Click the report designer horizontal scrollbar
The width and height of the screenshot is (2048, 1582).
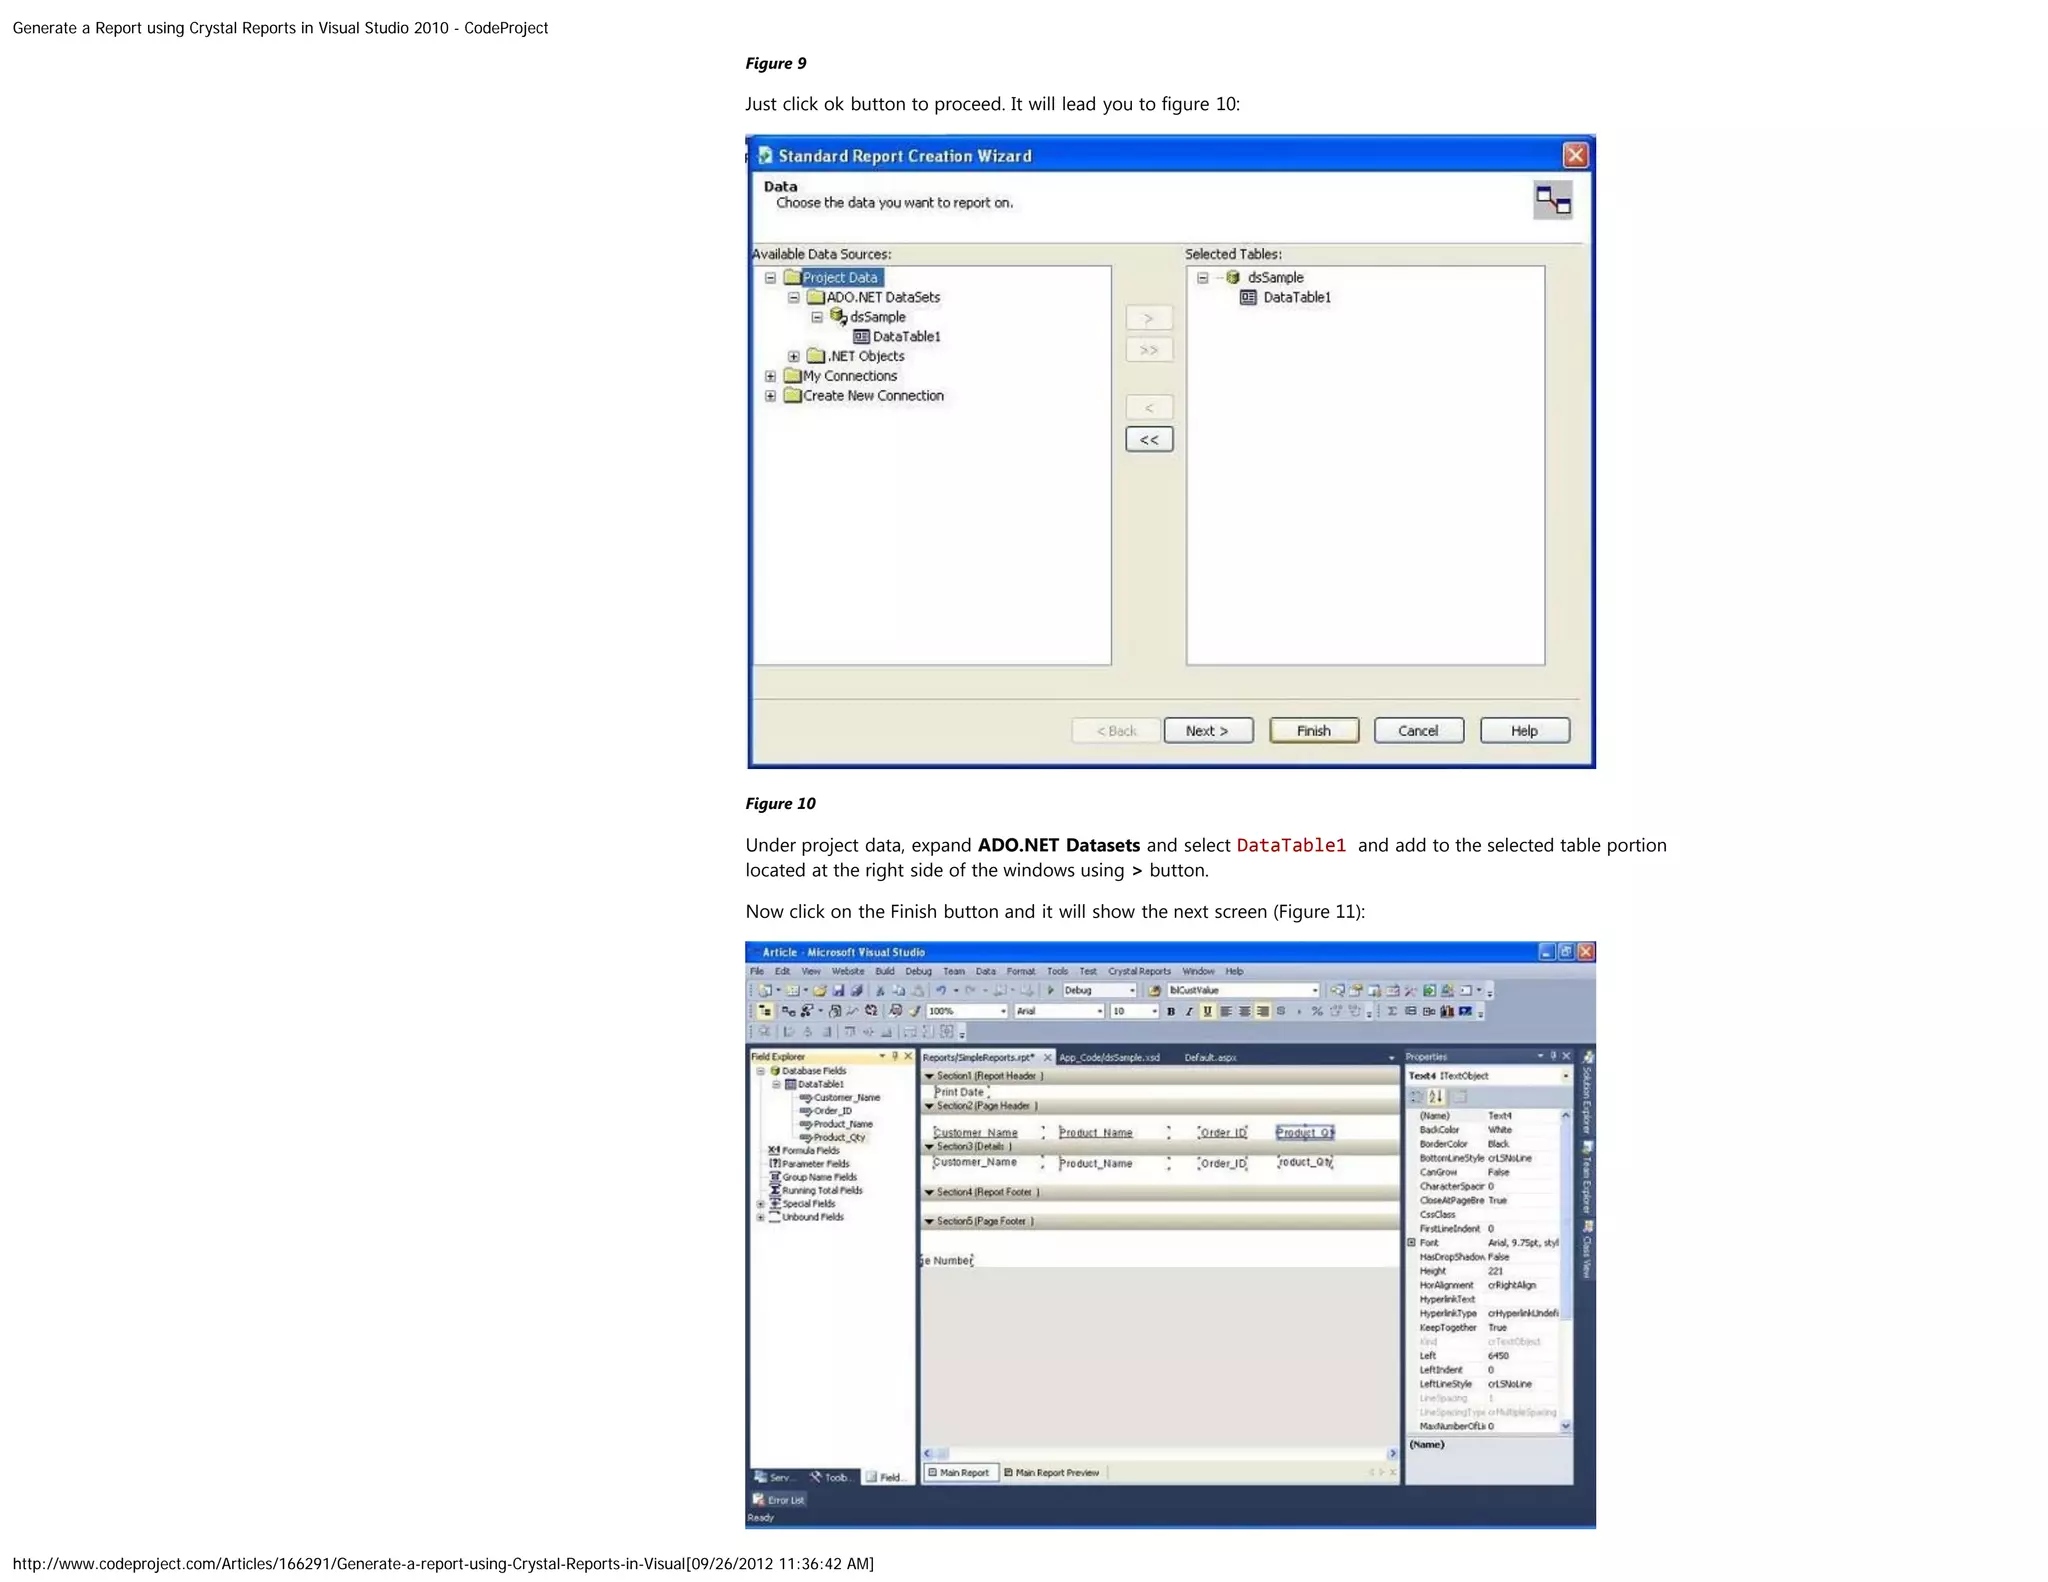pyautogui.click(x=1159, y=1453)
